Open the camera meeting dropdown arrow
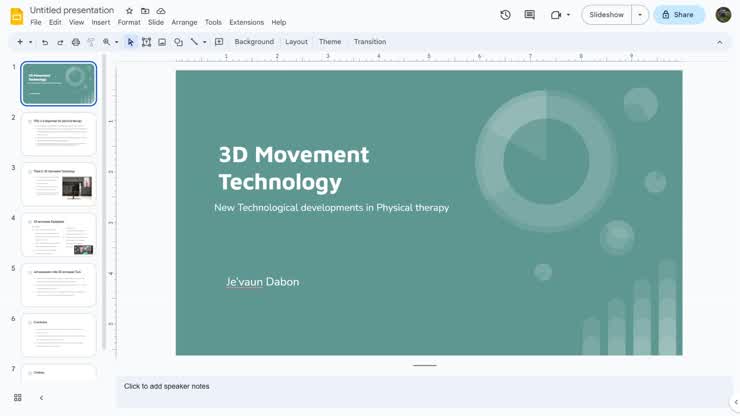 click(568, 15)
